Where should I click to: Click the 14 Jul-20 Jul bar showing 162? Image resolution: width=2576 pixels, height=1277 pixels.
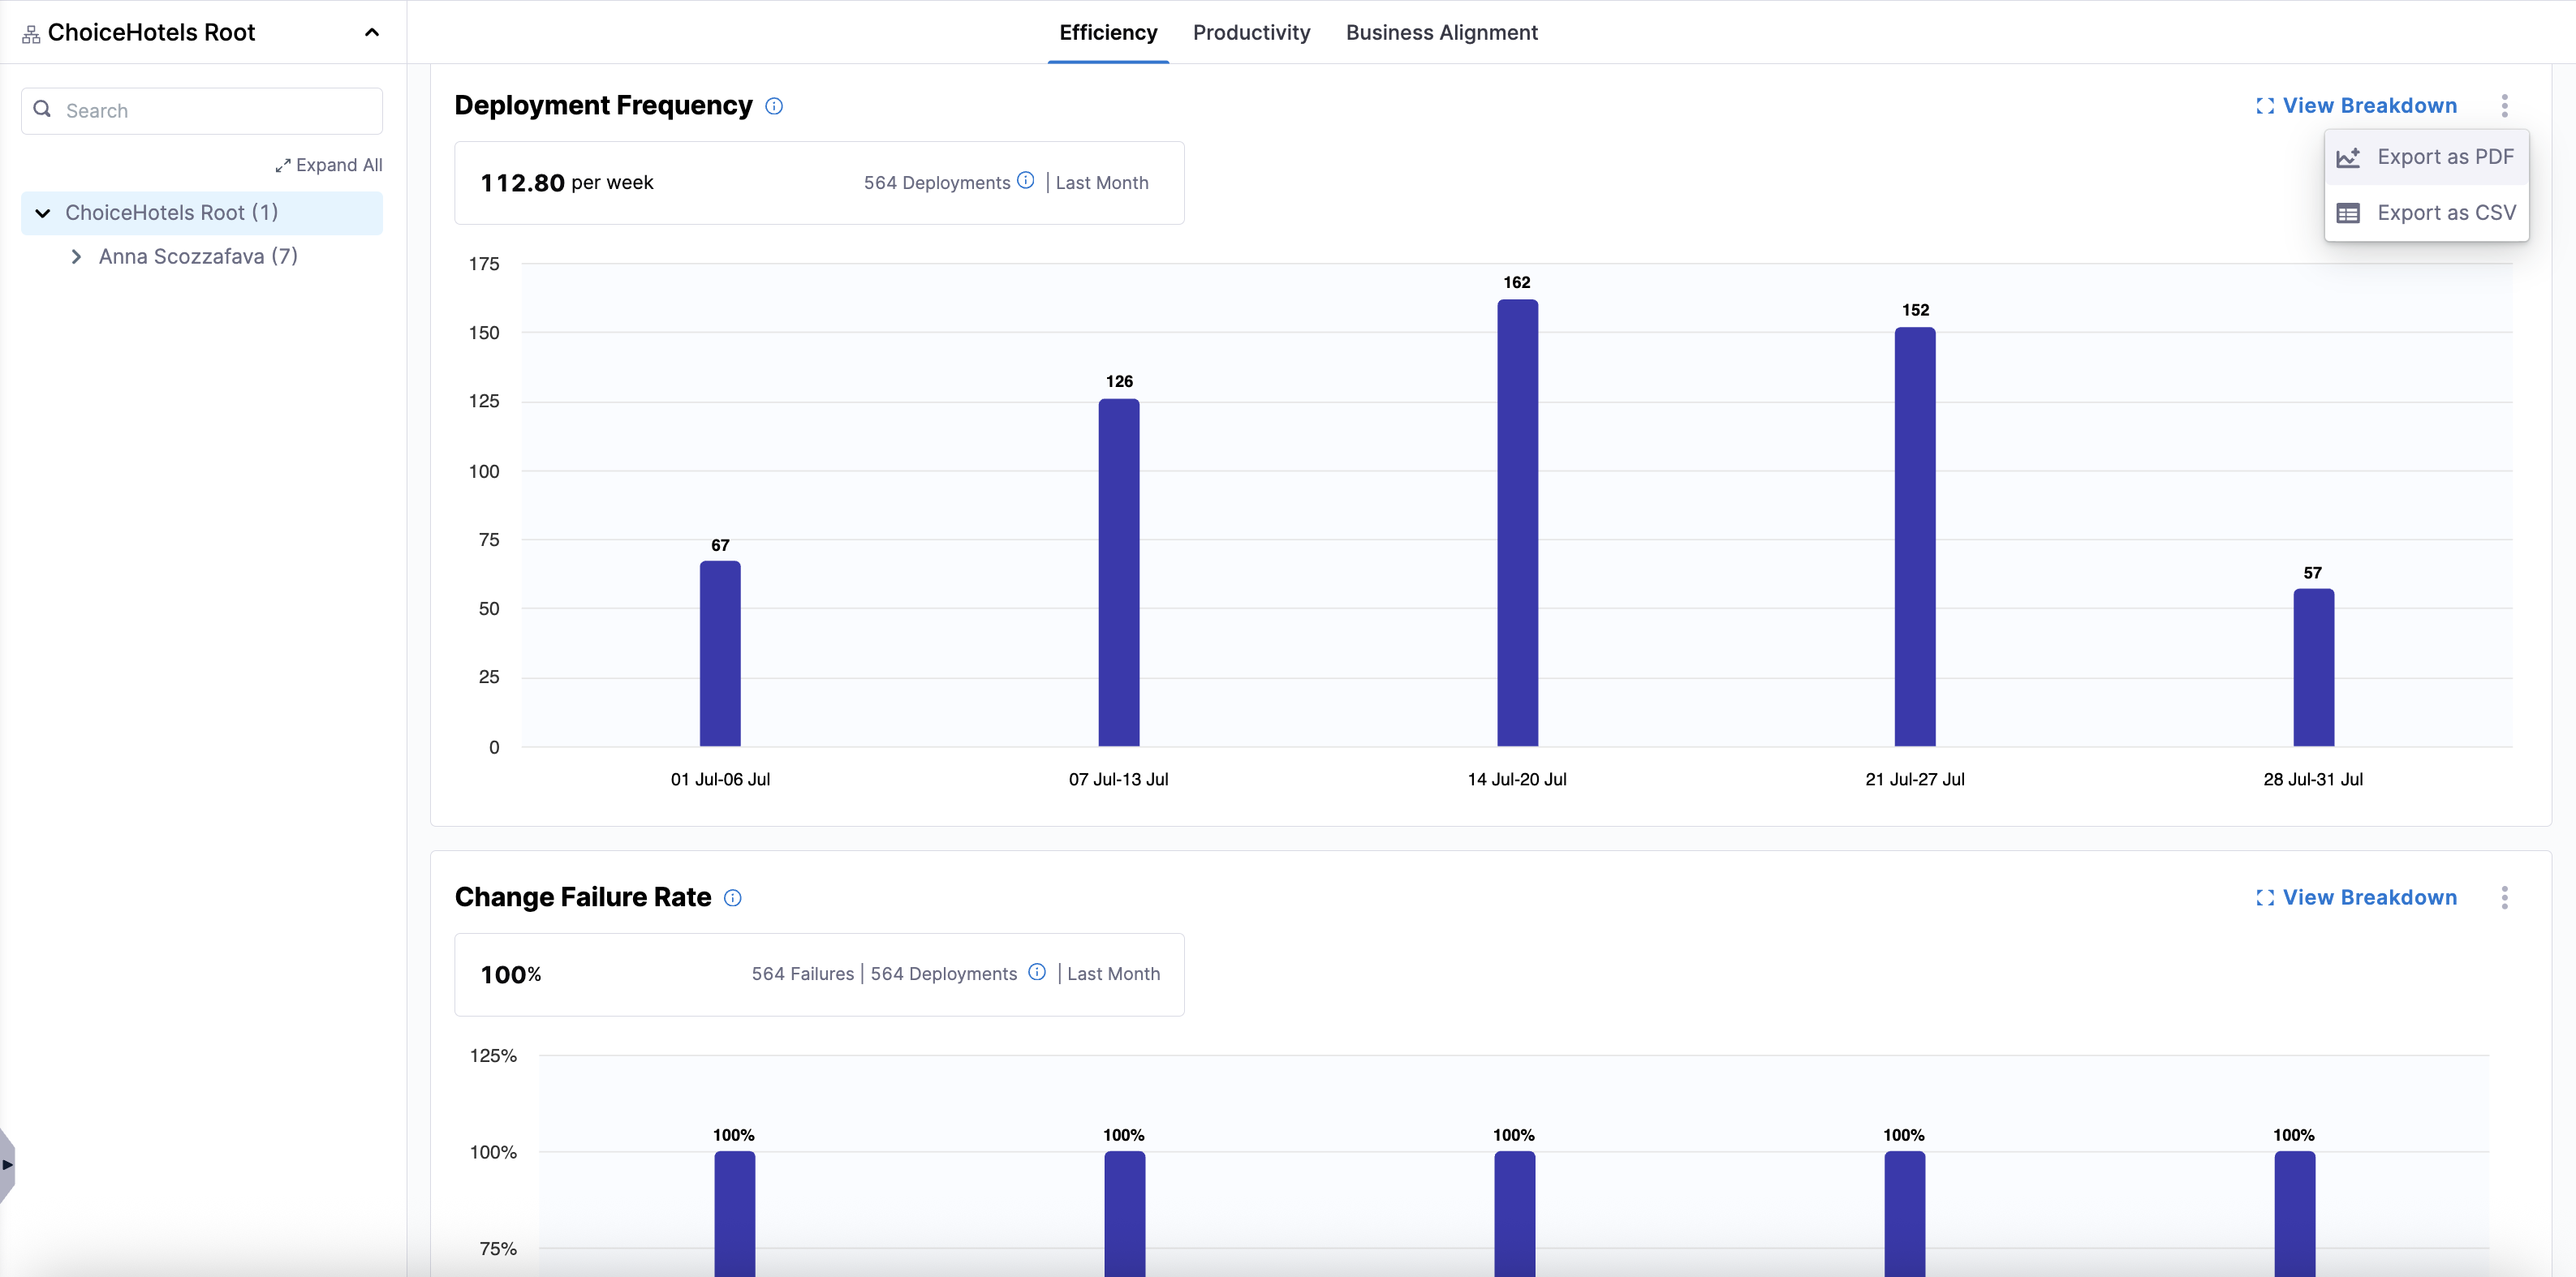click(x=1516, y=522)
